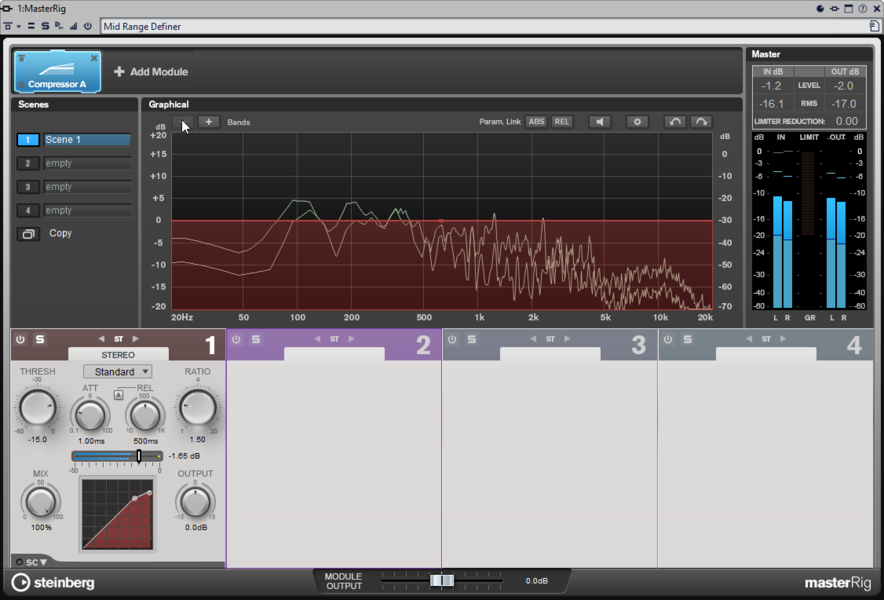Solo band 3 with its S button
This screenshot has height=600, width=884.
(x=472, y=339)
